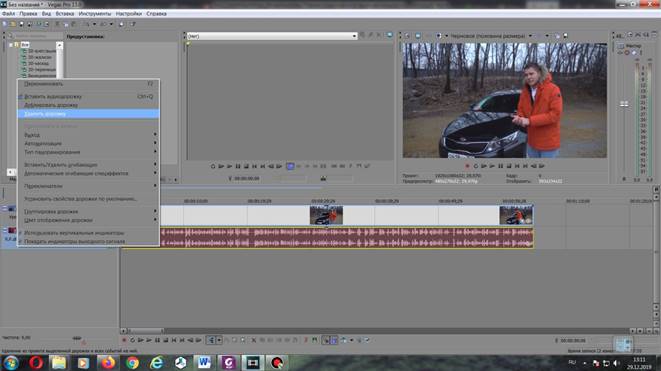Click the timeline horizontal scrollbar thumb

146,331
